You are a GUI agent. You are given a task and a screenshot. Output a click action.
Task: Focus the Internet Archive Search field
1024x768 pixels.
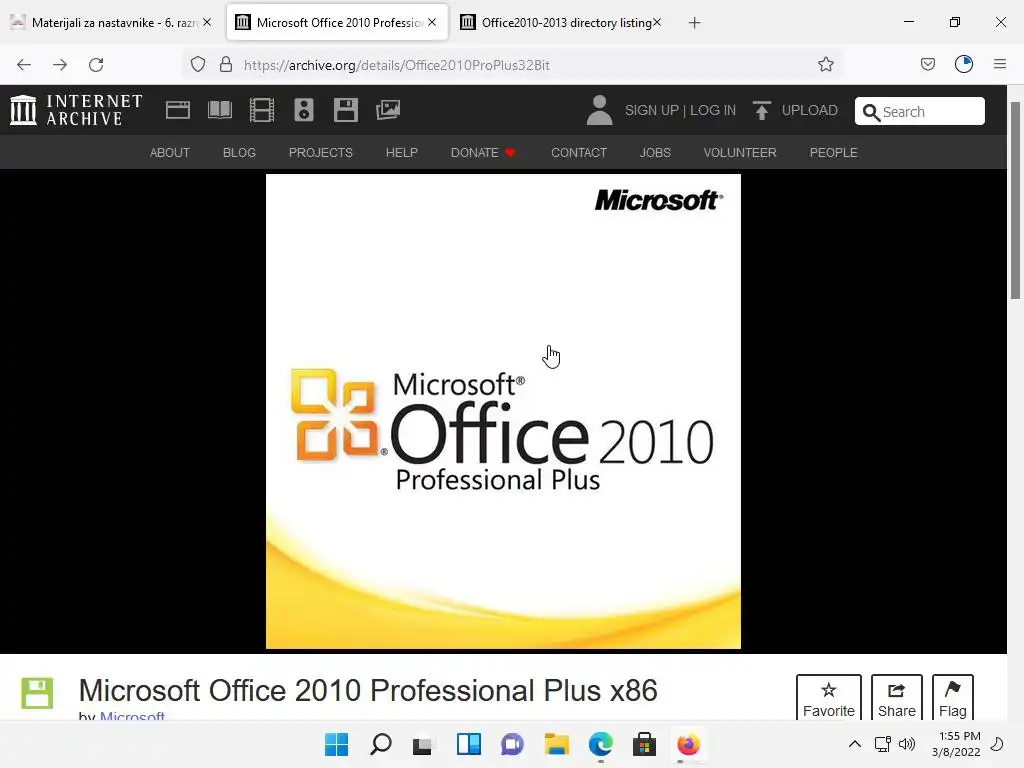tap(920, 112)
